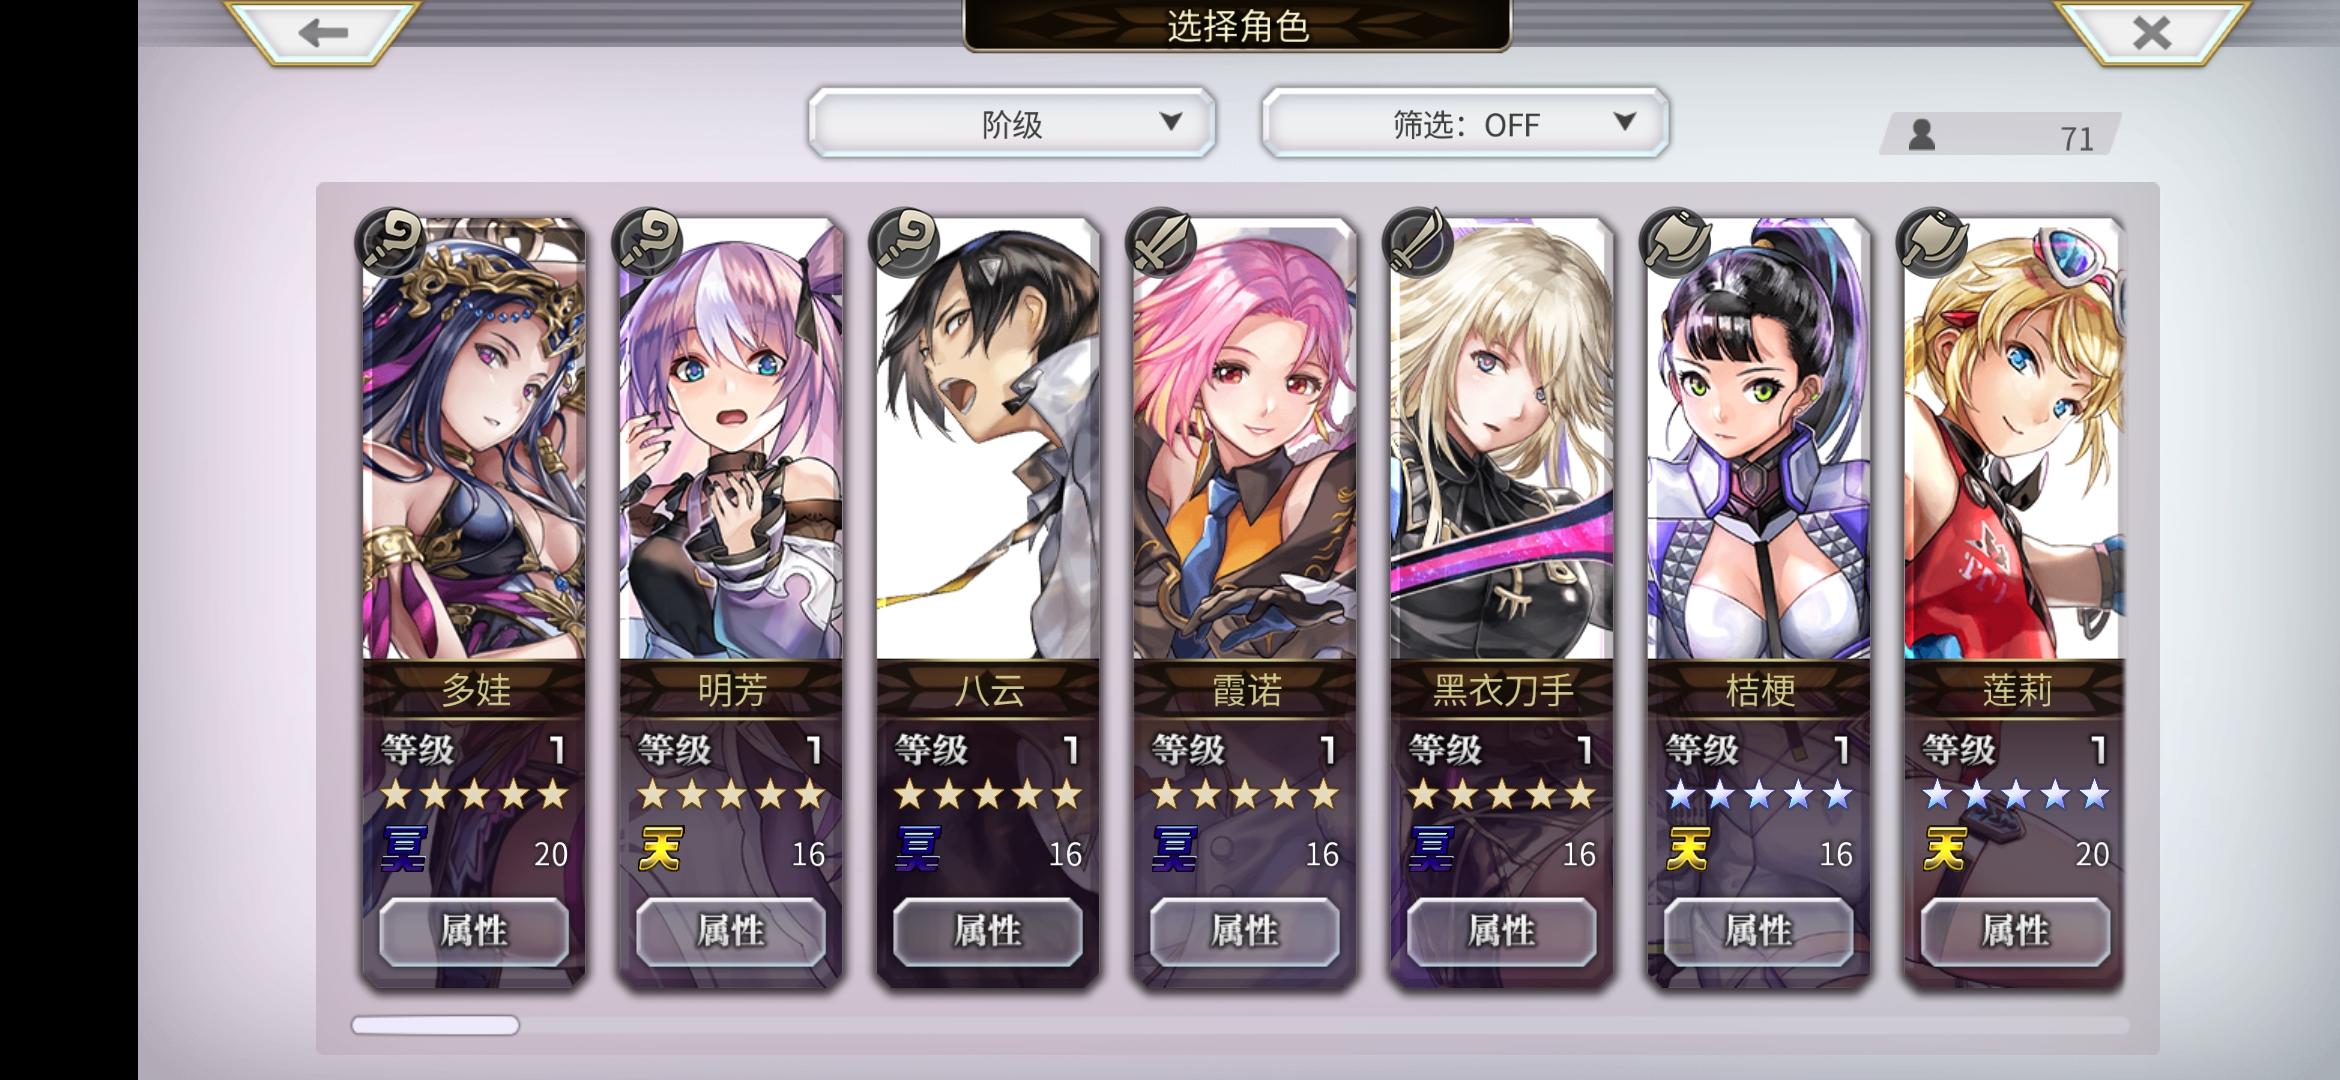
Task: Click the axe weapon icon on 桔梗's card
Action: coord(1675,242)
